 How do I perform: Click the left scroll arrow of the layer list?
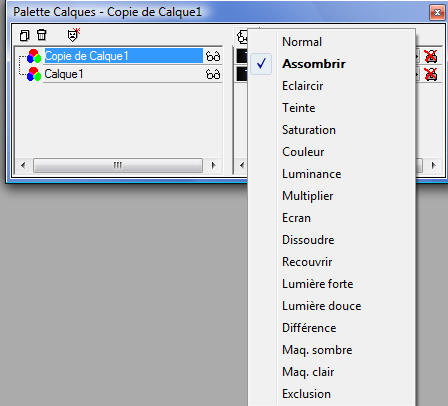23,165
